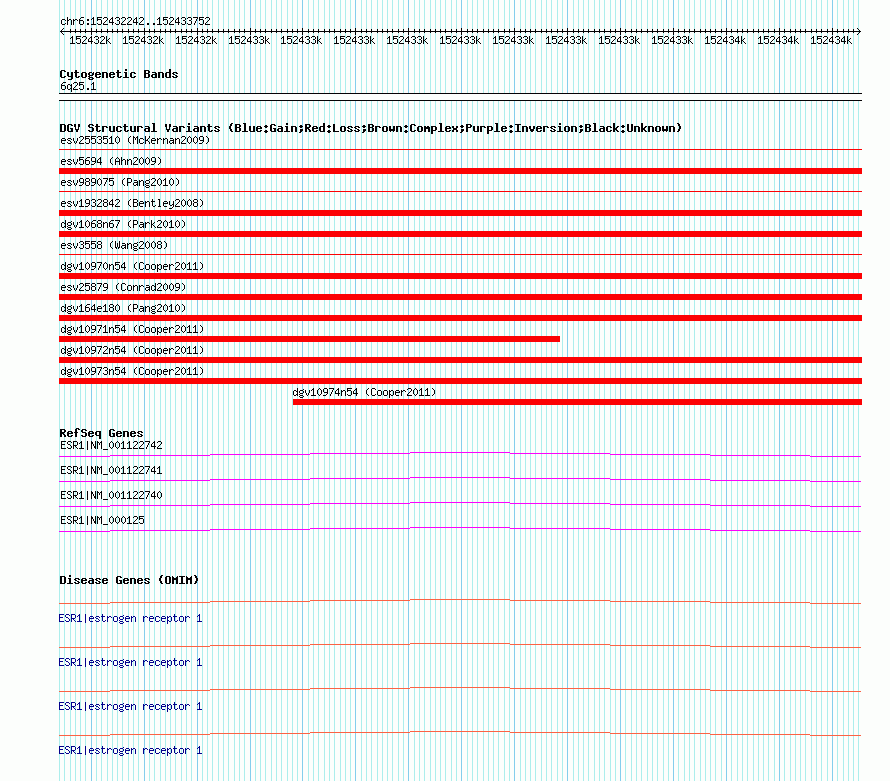Click variant label esv3558 (Wang2008)
The width and height of the screenshot is (890, 781).
tap(114, 245)
